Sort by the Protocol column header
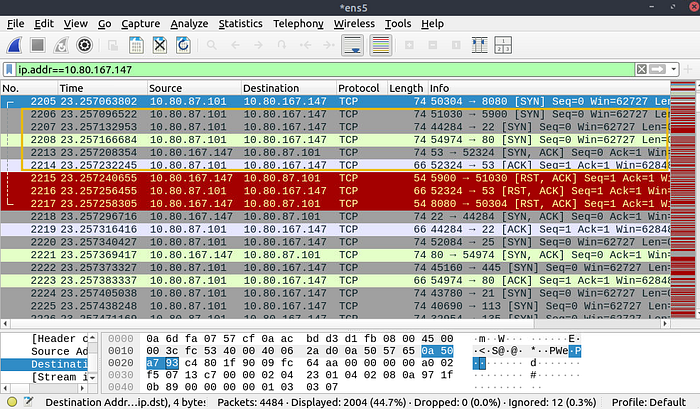Screen dimensions: 700x409 point(361,88)
